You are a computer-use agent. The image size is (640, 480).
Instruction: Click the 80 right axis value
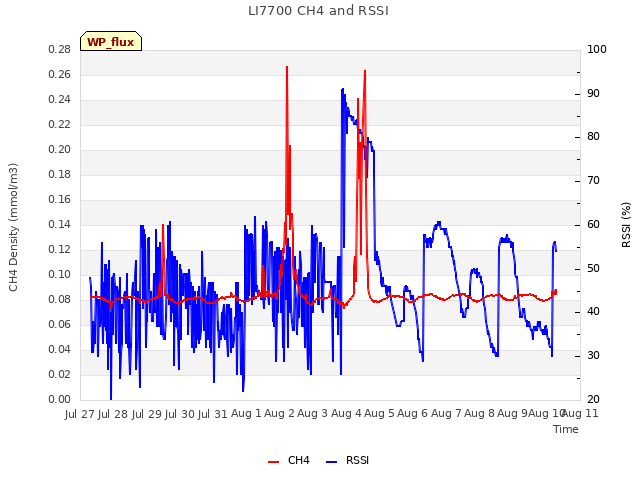coord(593,137)
